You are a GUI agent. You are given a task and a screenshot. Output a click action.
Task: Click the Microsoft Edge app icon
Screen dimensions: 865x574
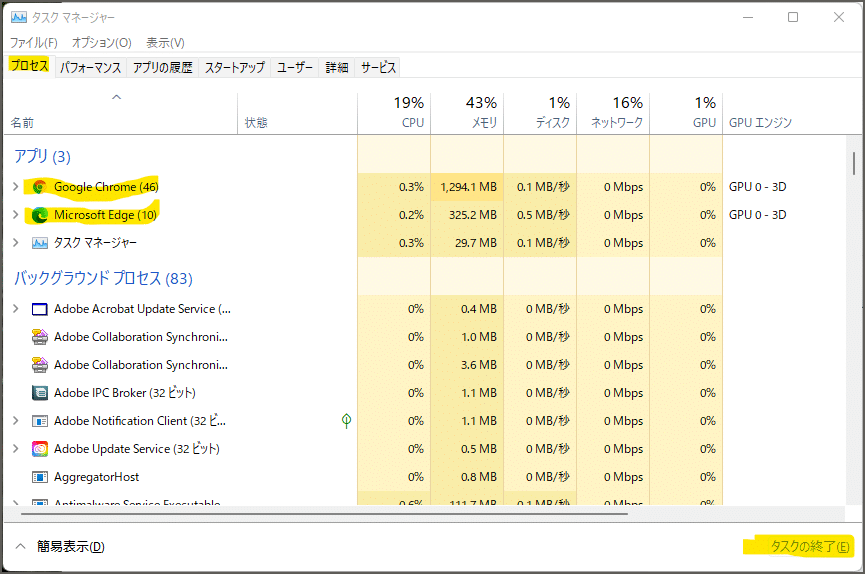40,215
